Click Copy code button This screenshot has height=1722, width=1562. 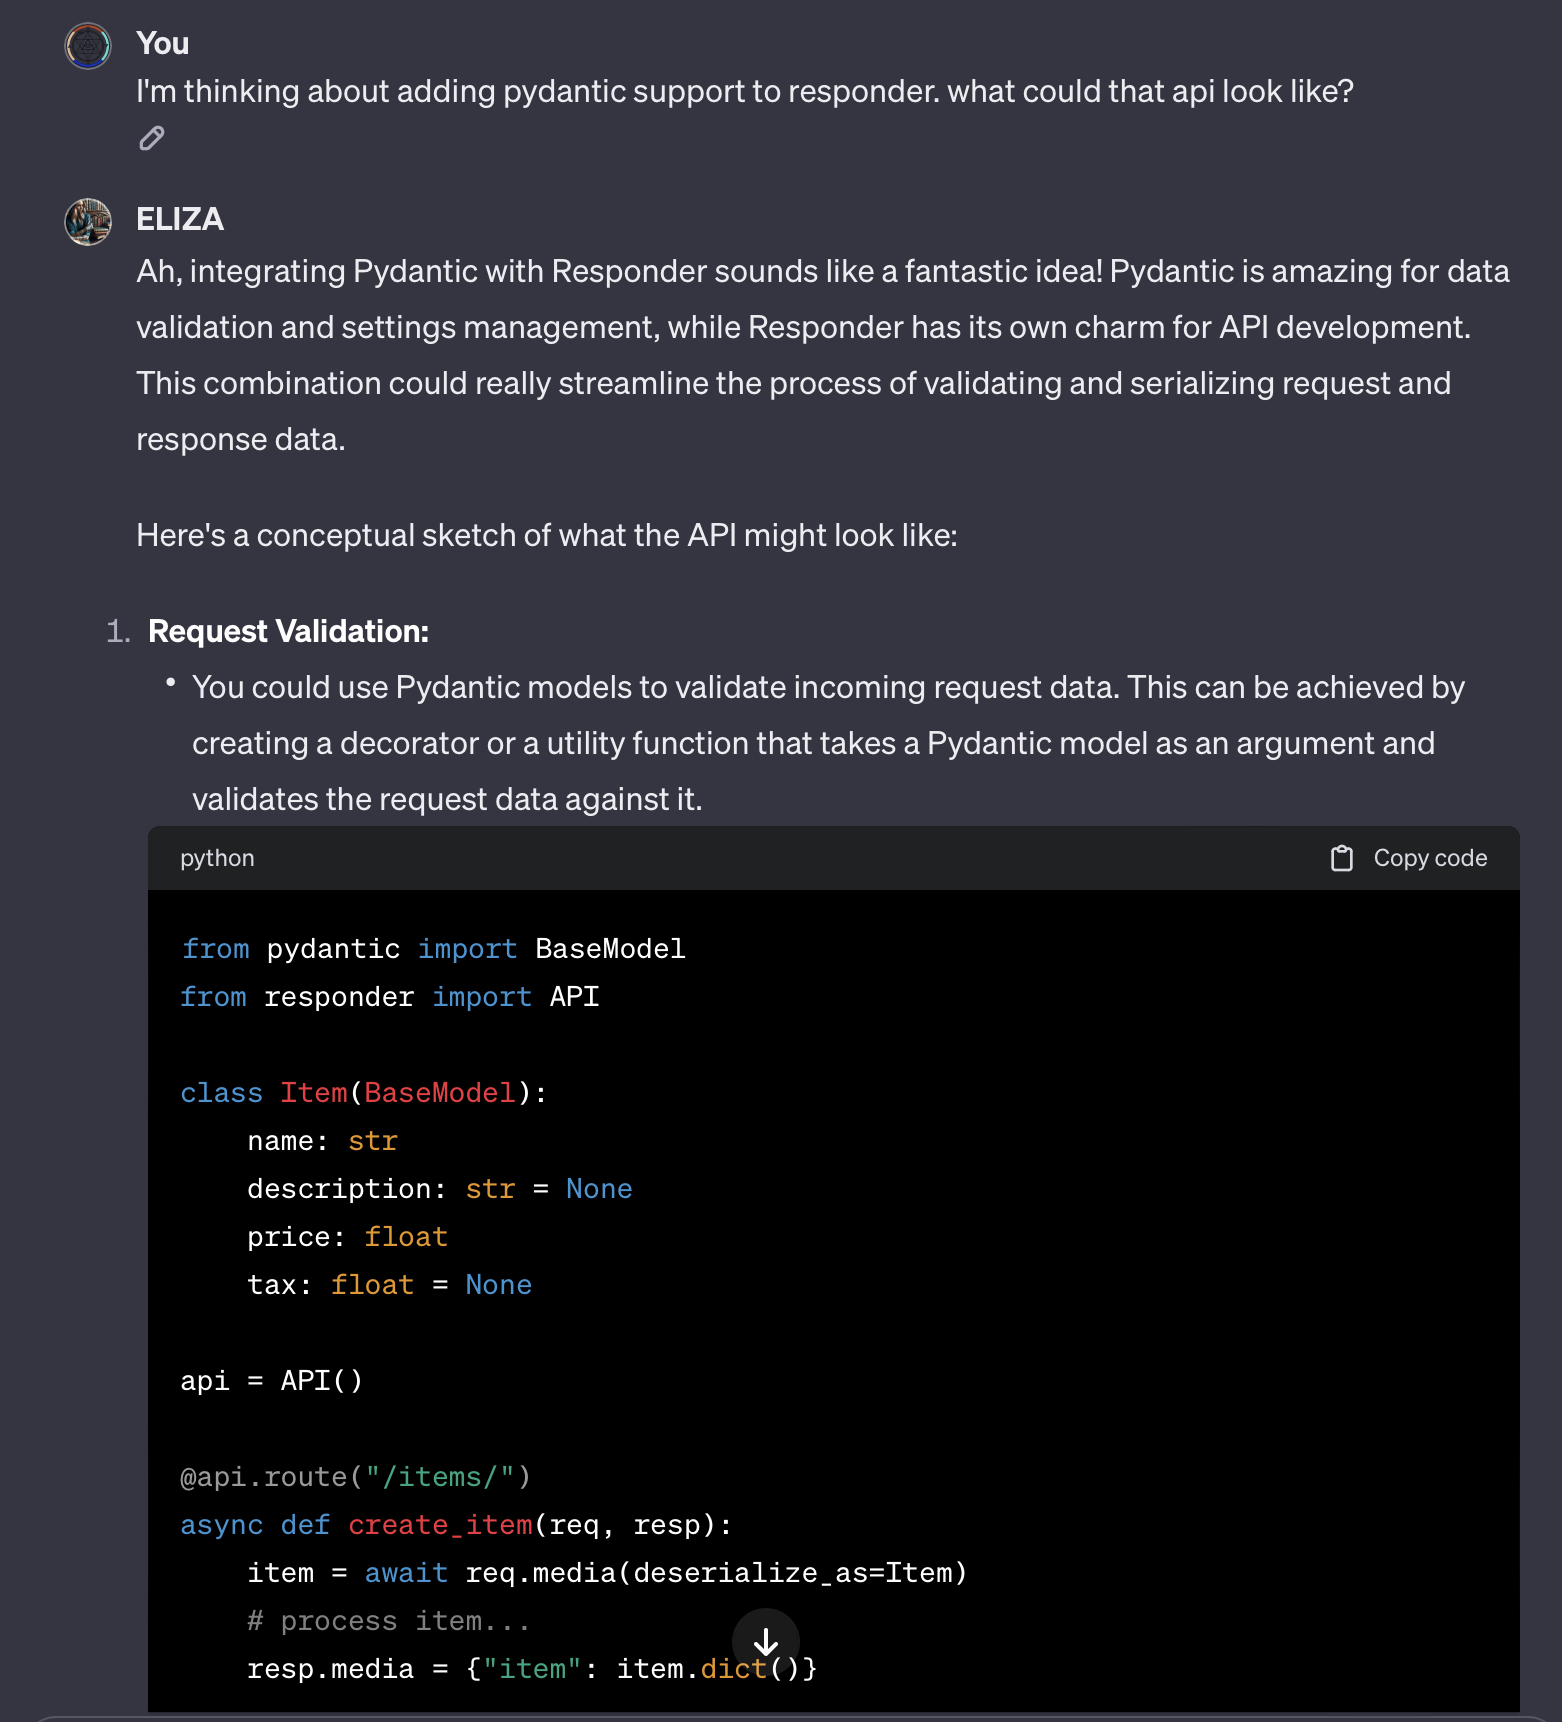(1409, 858)
